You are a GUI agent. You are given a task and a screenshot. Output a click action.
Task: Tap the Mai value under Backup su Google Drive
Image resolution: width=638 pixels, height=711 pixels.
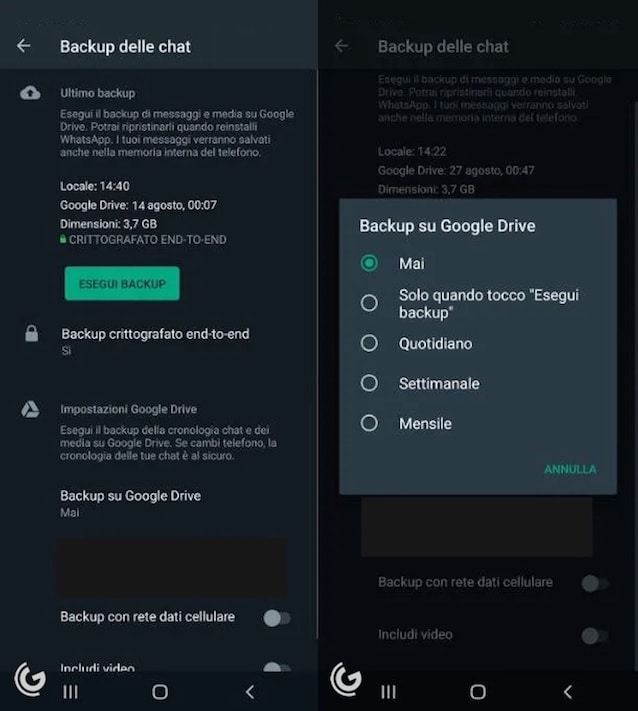point(70,513)
